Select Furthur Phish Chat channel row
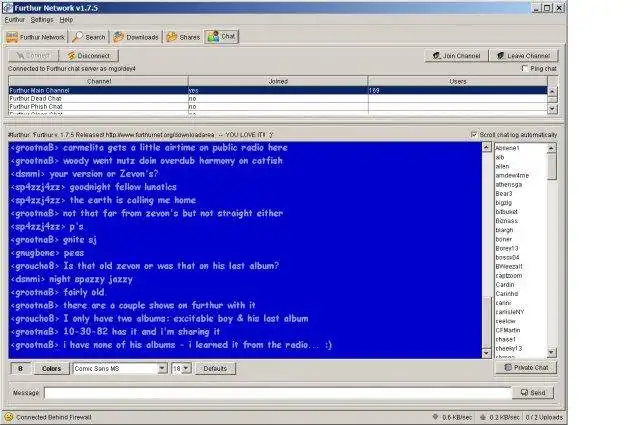The width and height of the screenshot is (640, 425). tap(278, 107)
